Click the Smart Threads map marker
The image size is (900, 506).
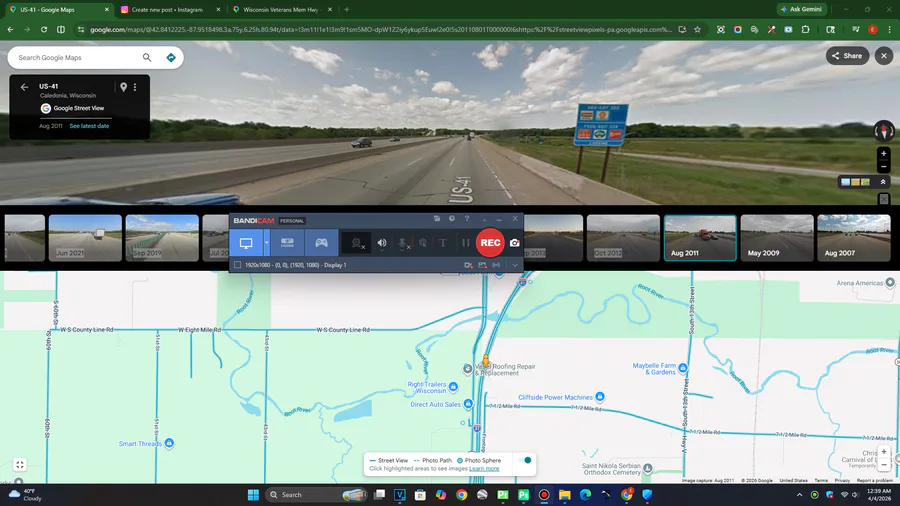pyautogui.click(x=169, y=443)
